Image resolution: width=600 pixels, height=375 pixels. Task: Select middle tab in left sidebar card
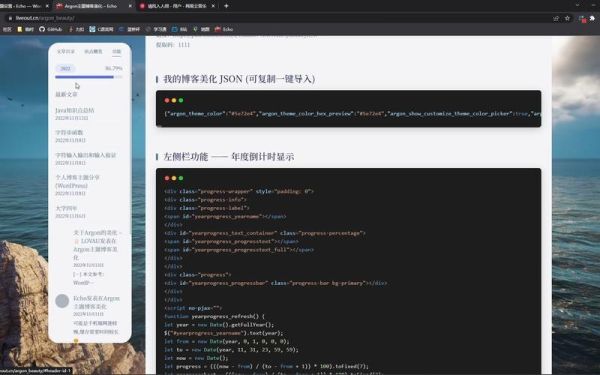[x=93, y=51]
